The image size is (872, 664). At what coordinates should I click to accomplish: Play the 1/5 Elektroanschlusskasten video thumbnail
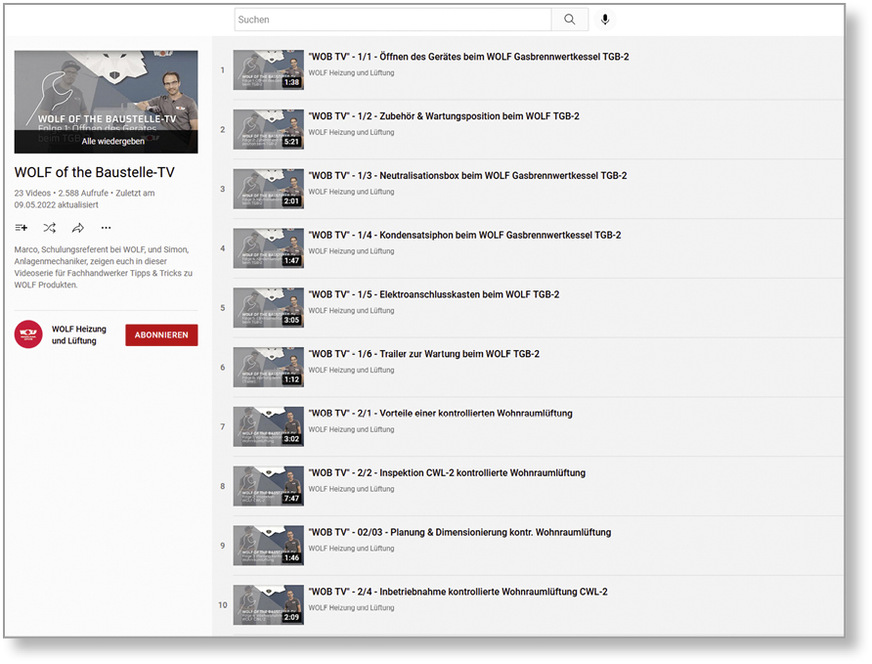coord(268,308)
